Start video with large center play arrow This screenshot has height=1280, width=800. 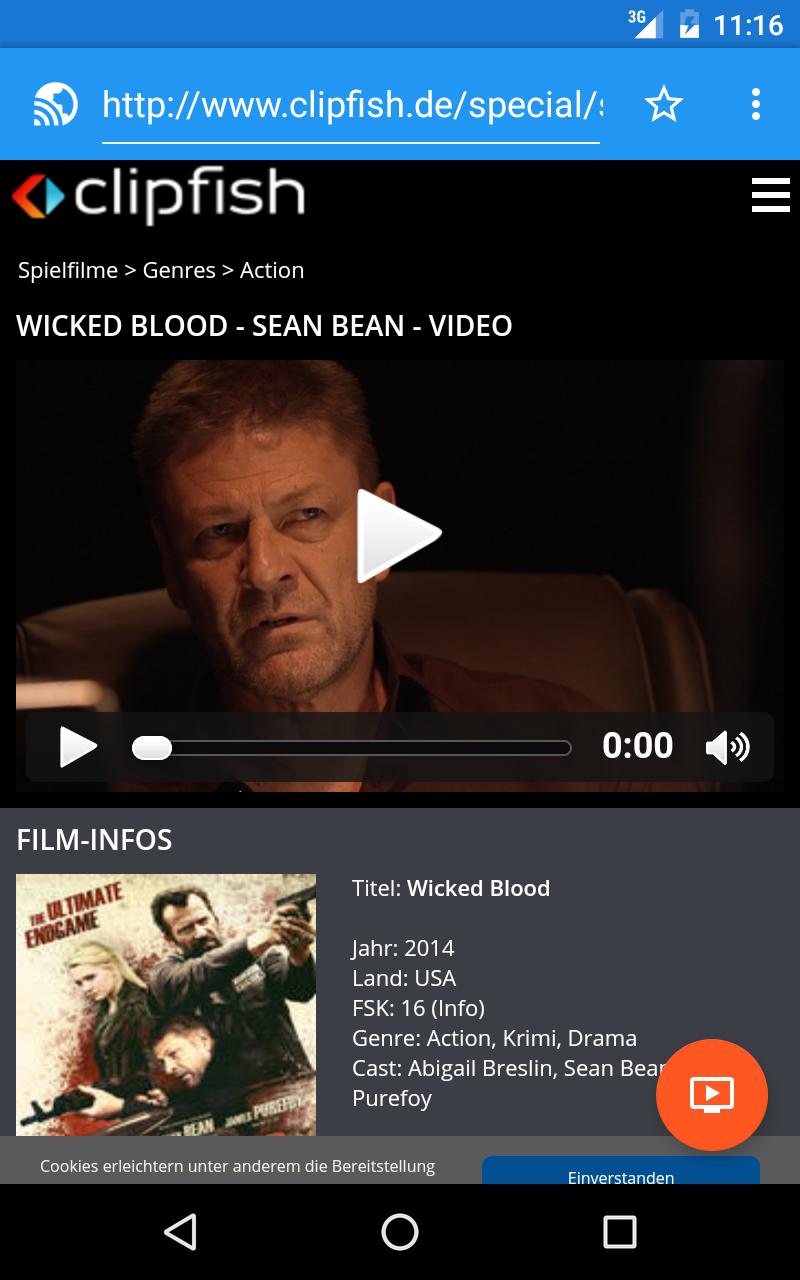click(399, 536)
